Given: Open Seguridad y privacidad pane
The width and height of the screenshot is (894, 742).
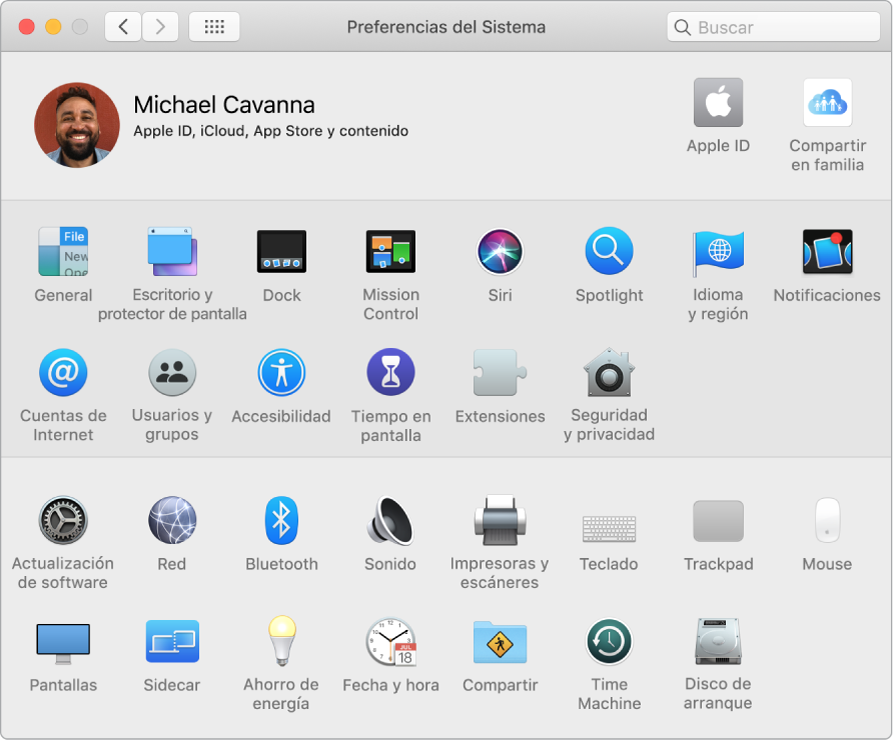Looking at the screenshot, I should click(x=609, y=373).
